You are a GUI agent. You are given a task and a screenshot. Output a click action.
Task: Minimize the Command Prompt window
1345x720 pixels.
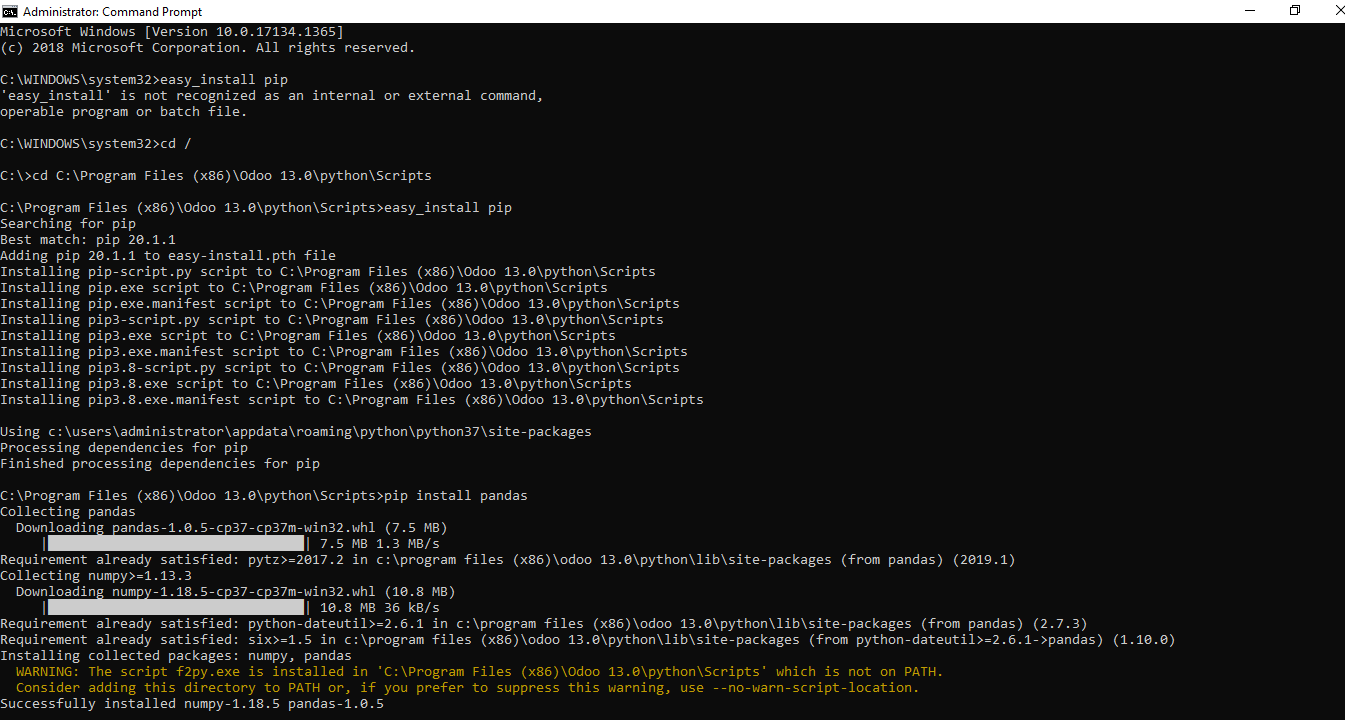pyautogui.click(x=1250, y=11)
